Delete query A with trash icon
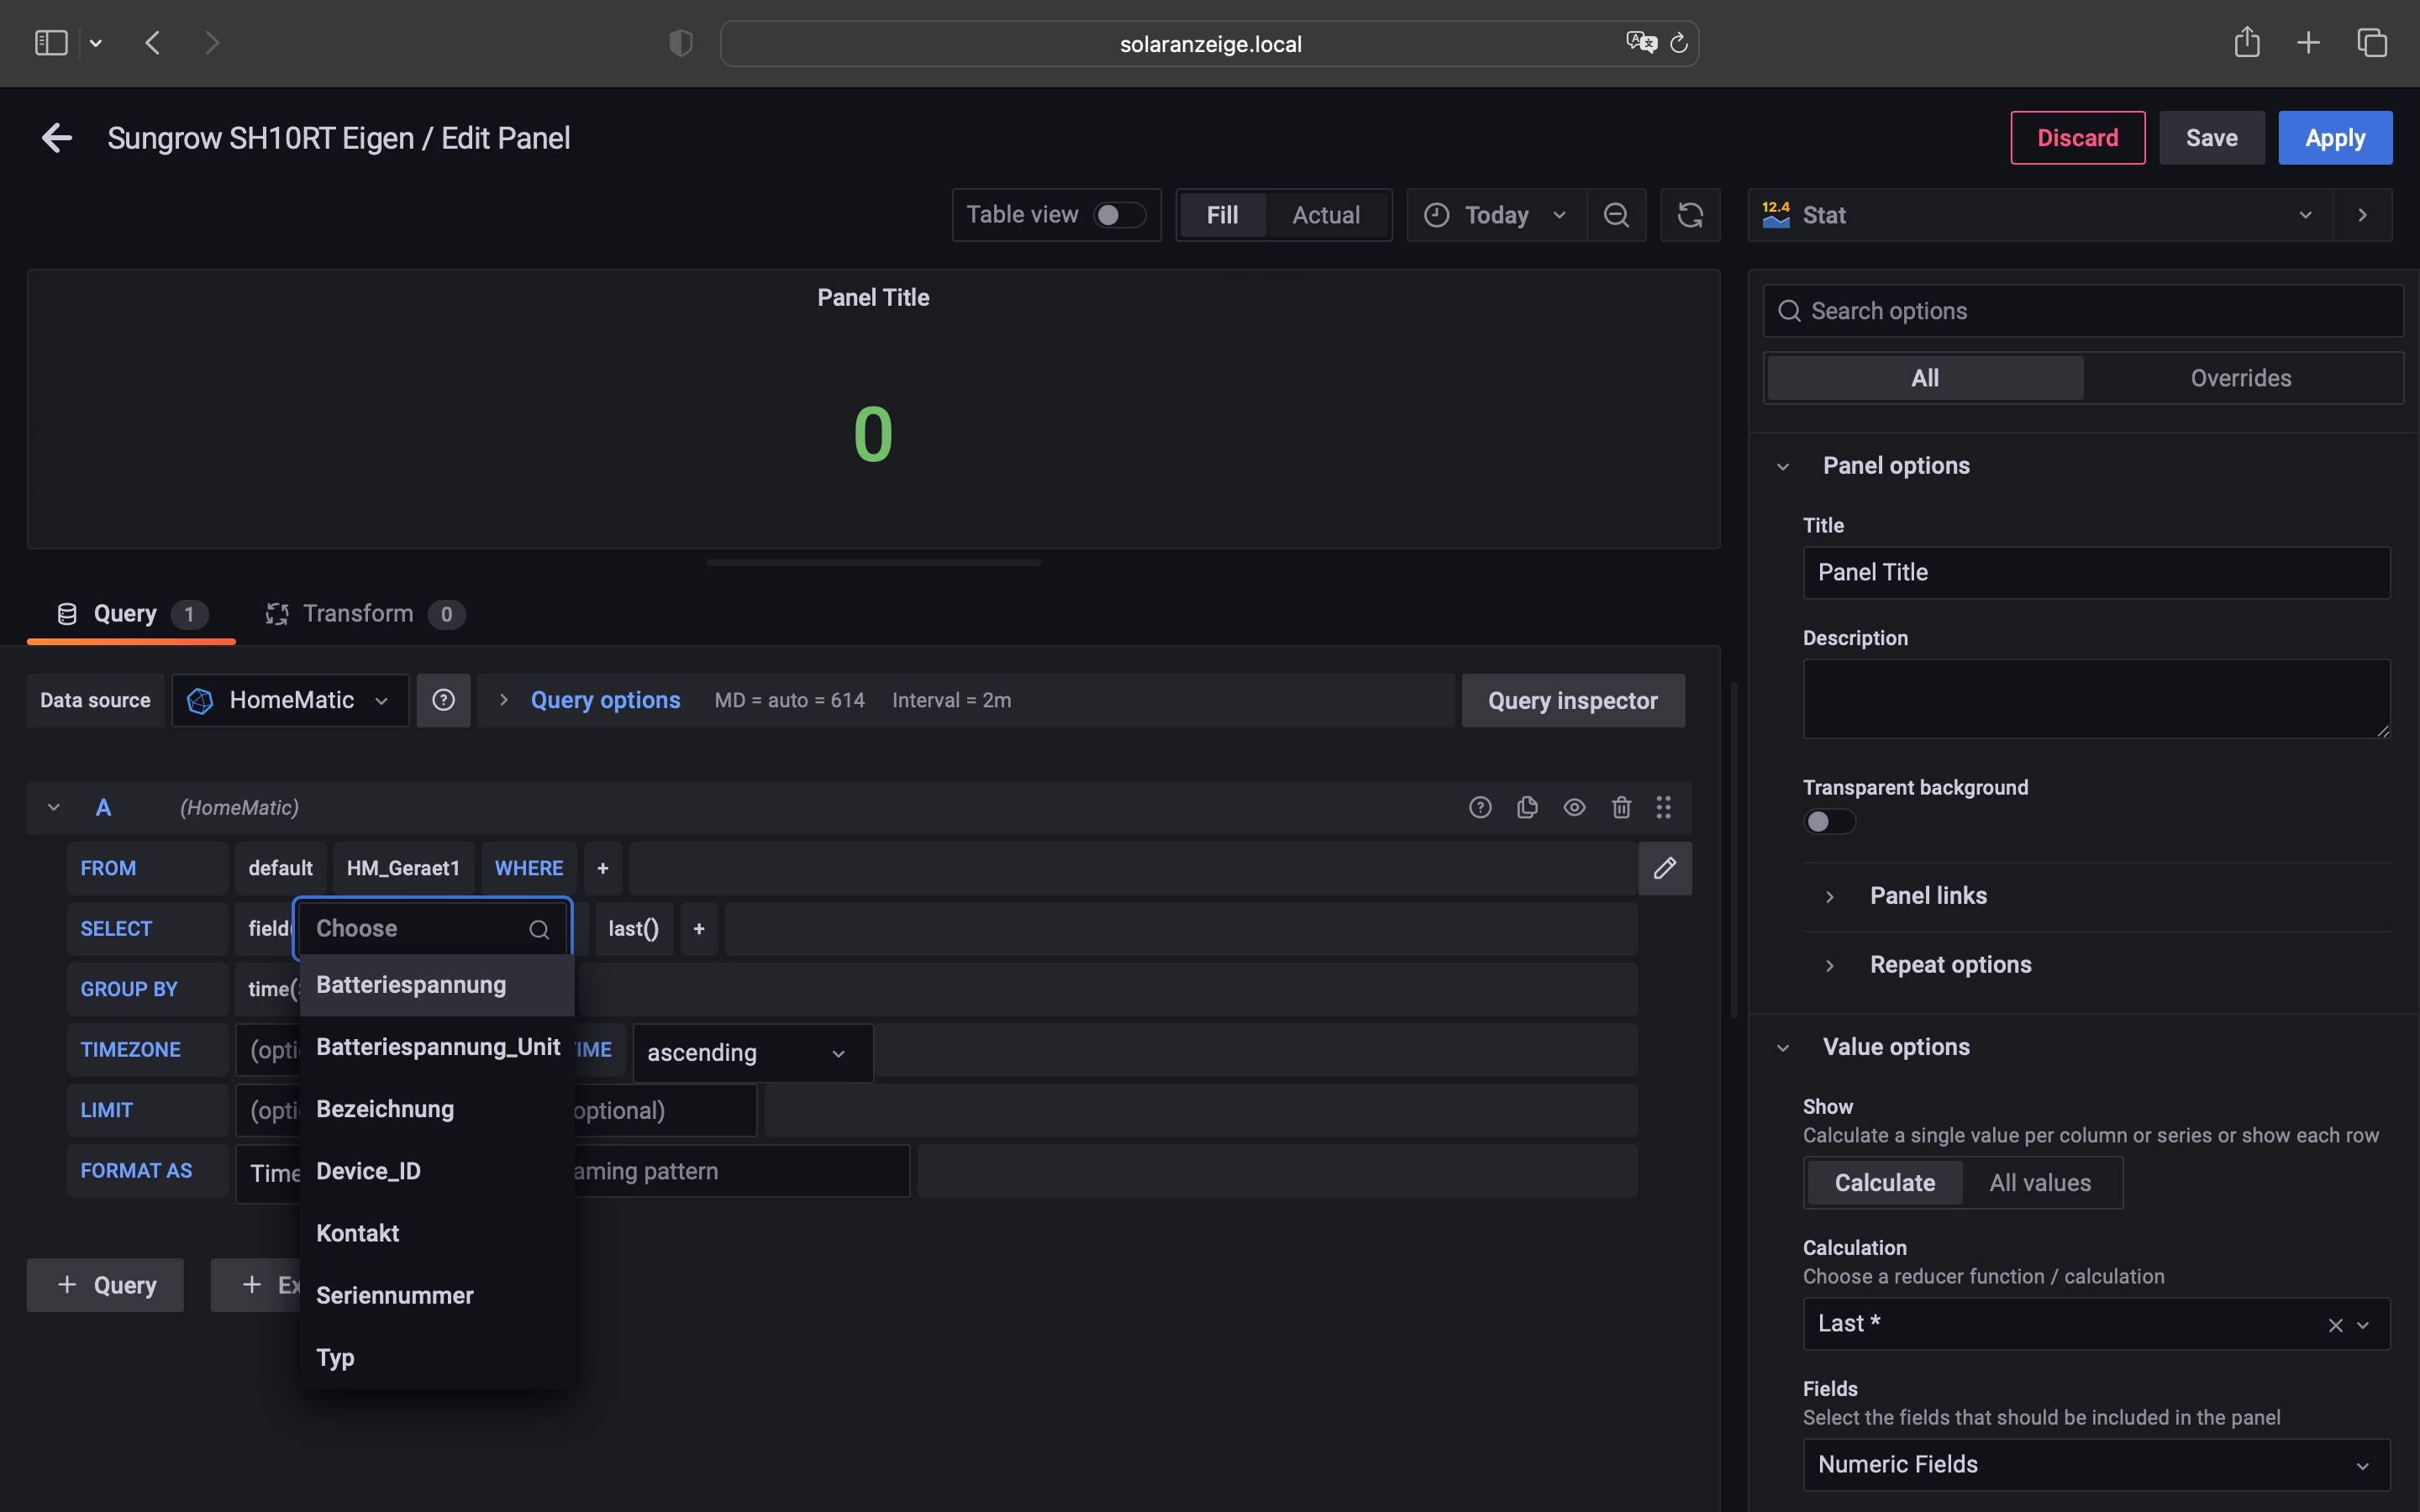This screenshot has height=1512, width=2420. click(1621, 807)
